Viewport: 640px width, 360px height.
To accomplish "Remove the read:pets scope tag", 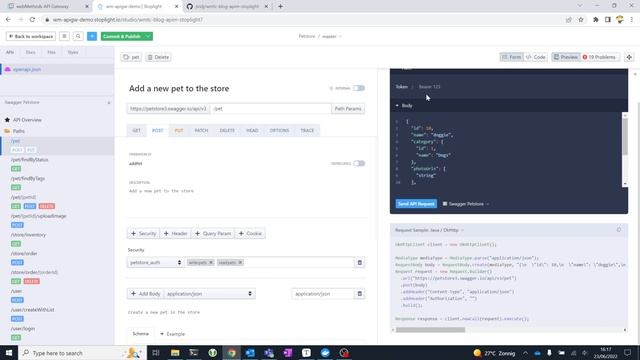I will tap(240, 262).
